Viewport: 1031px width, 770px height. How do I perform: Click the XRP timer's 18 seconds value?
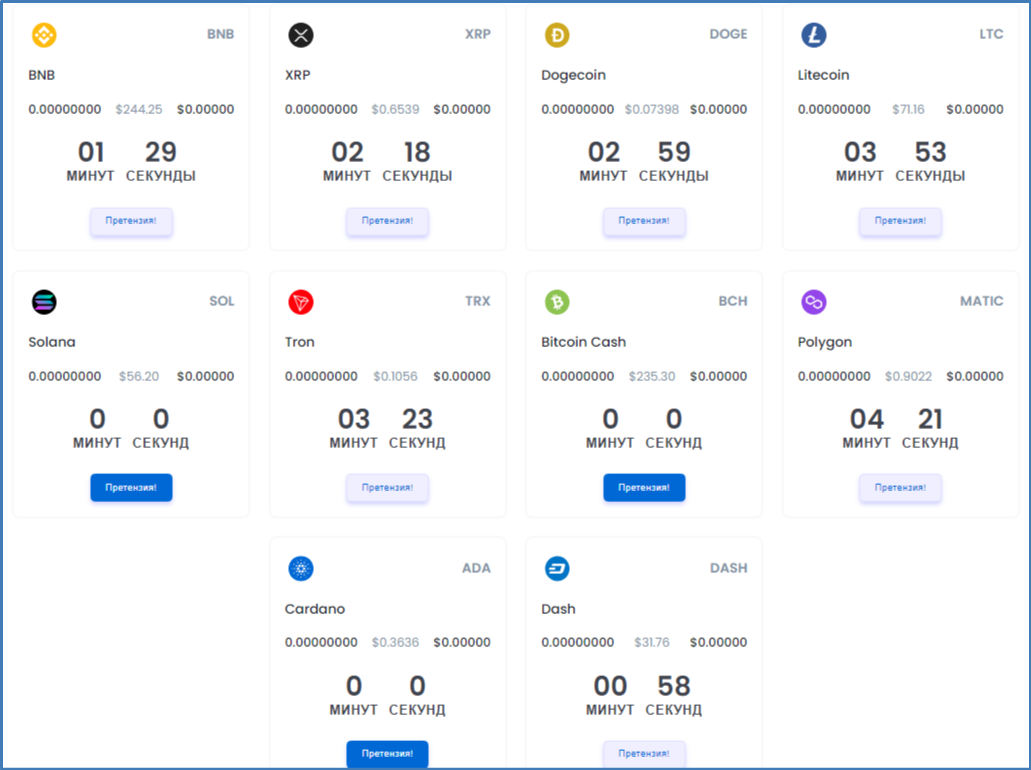coord(417,152)
